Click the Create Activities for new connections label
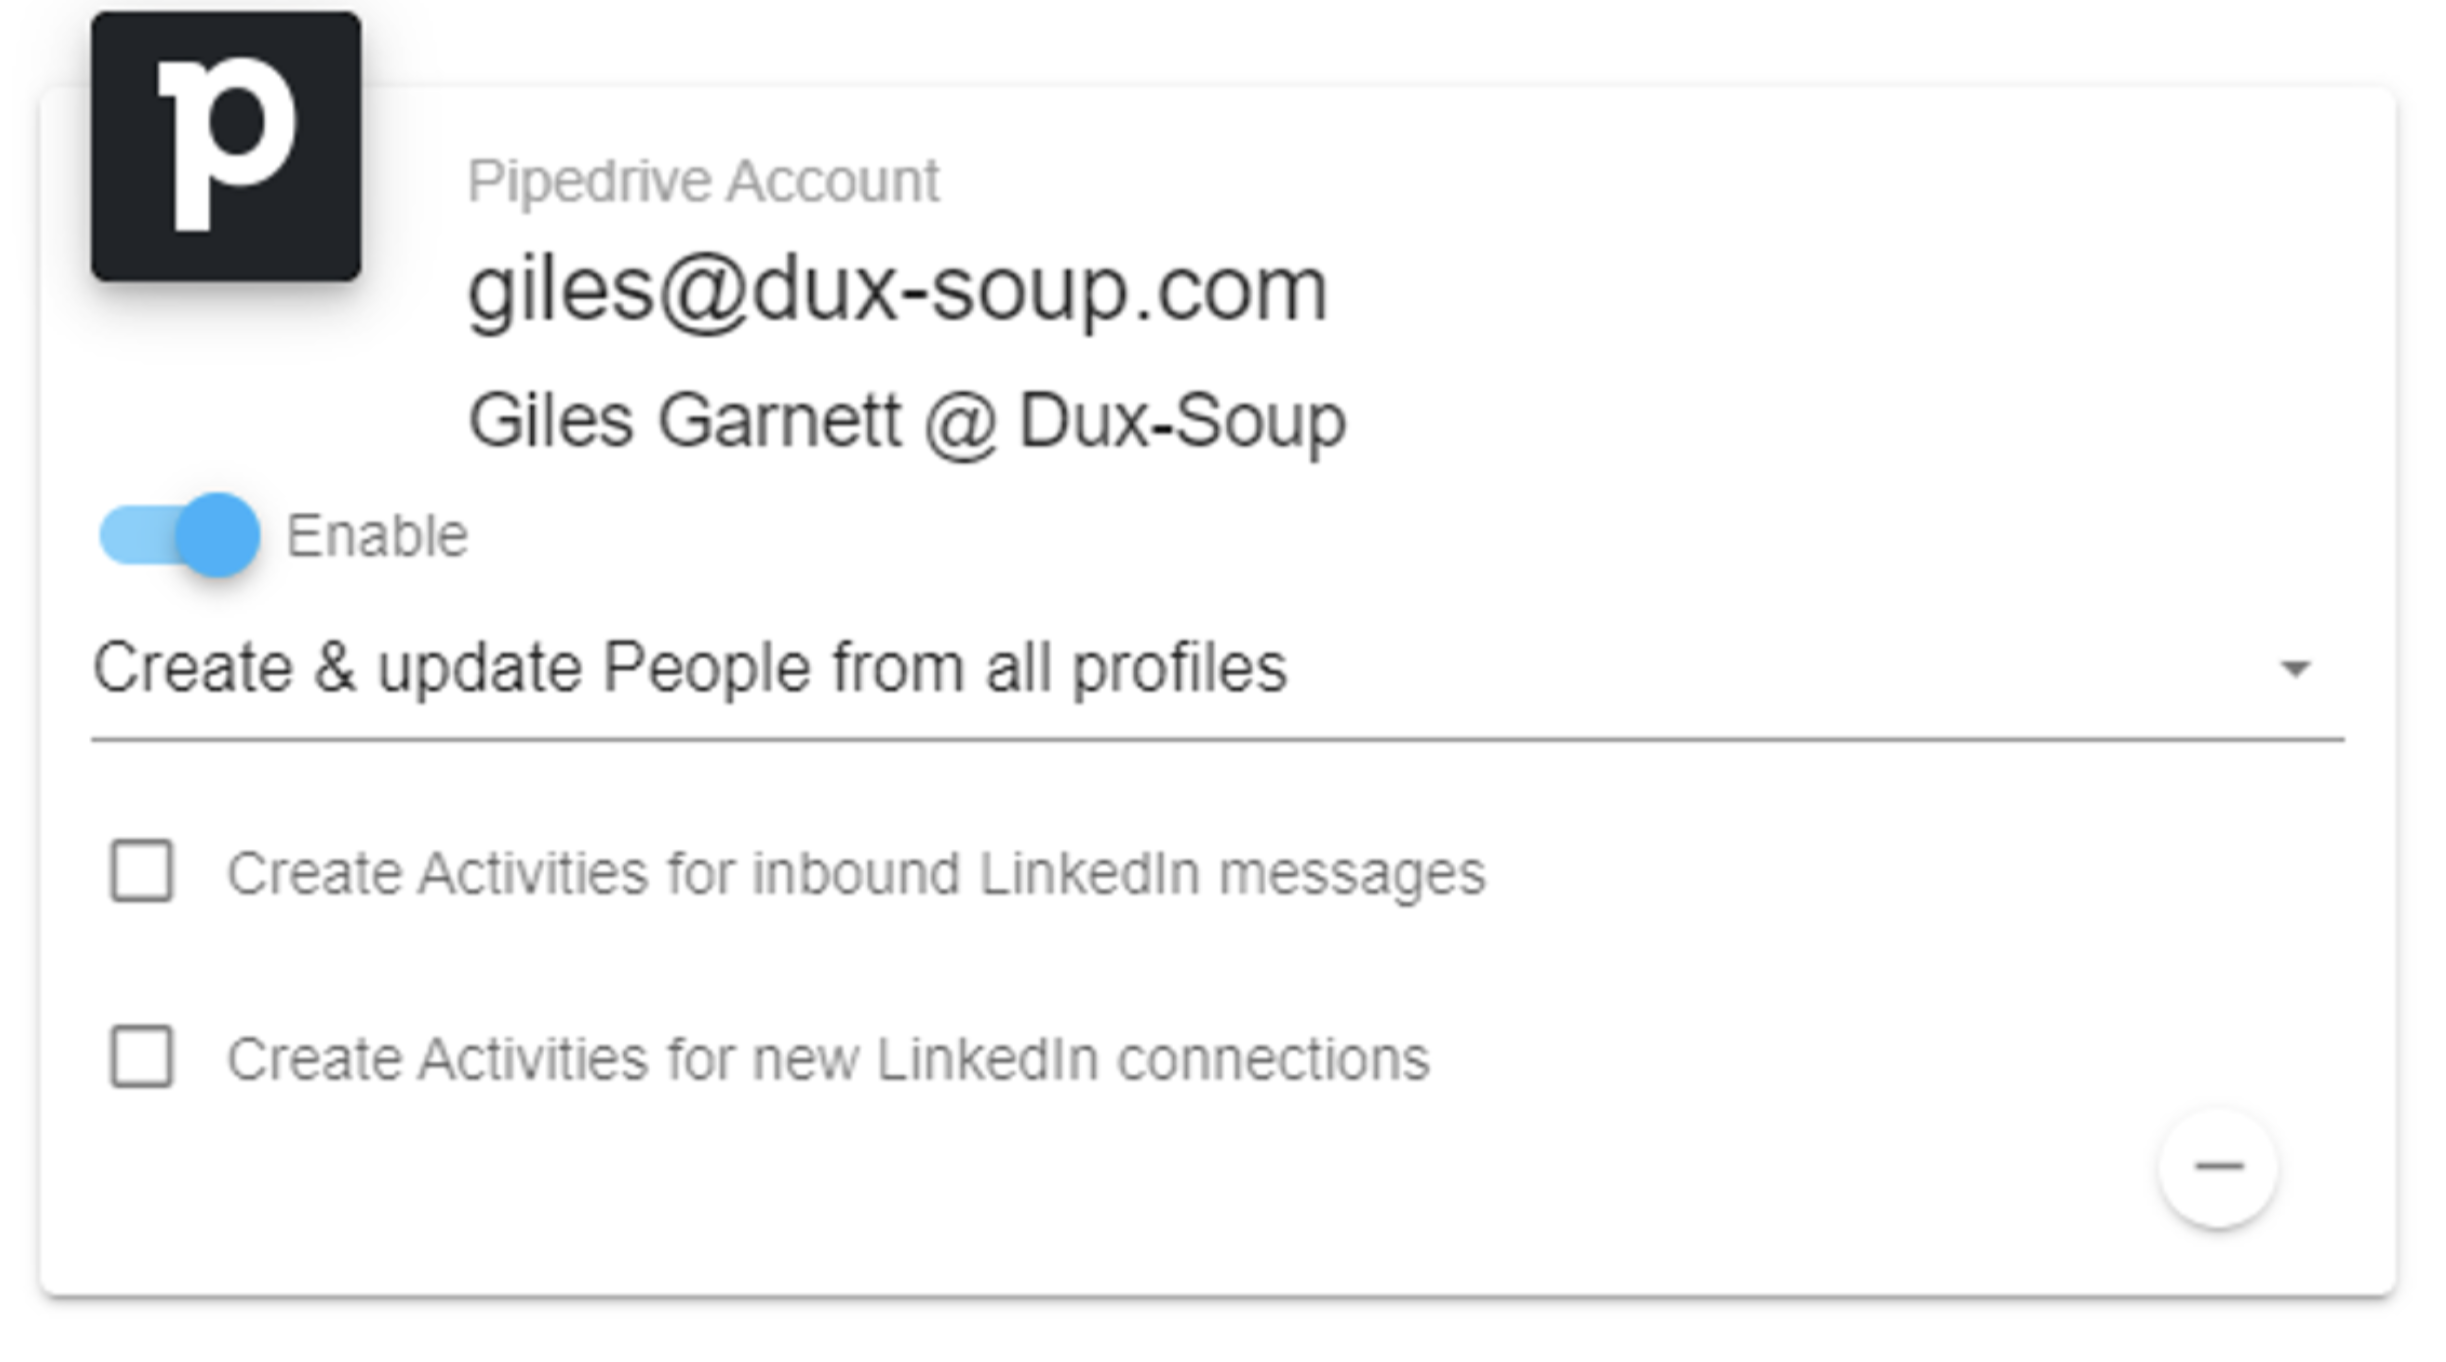2446x1362 pixels. tap(828, 1059)
